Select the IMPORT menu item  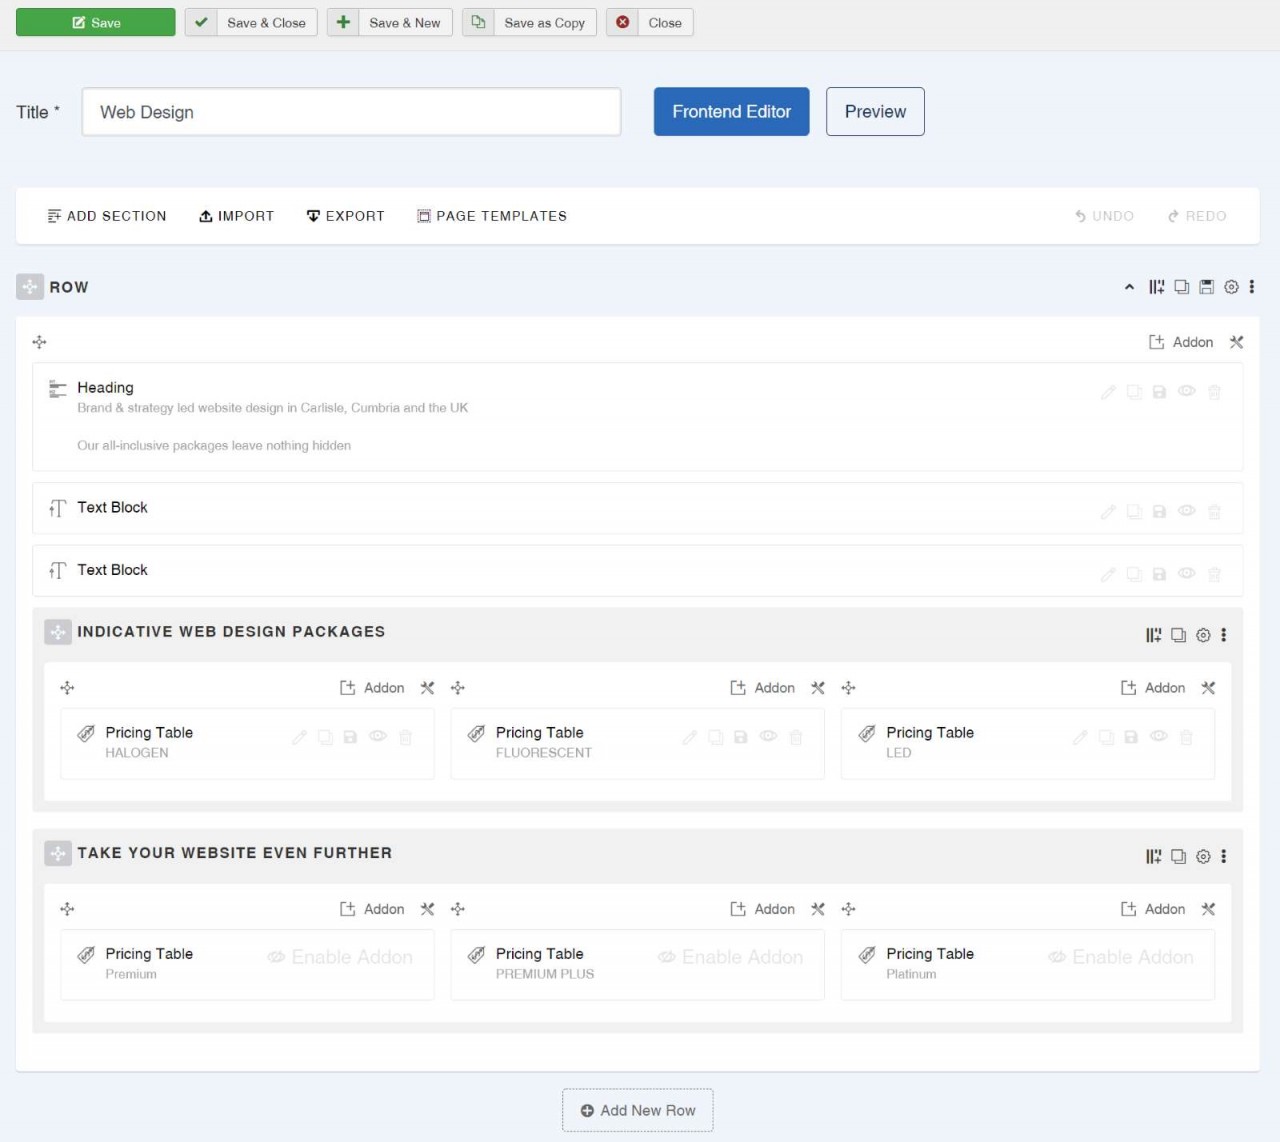pyautogui.click(x=236, y=216)
